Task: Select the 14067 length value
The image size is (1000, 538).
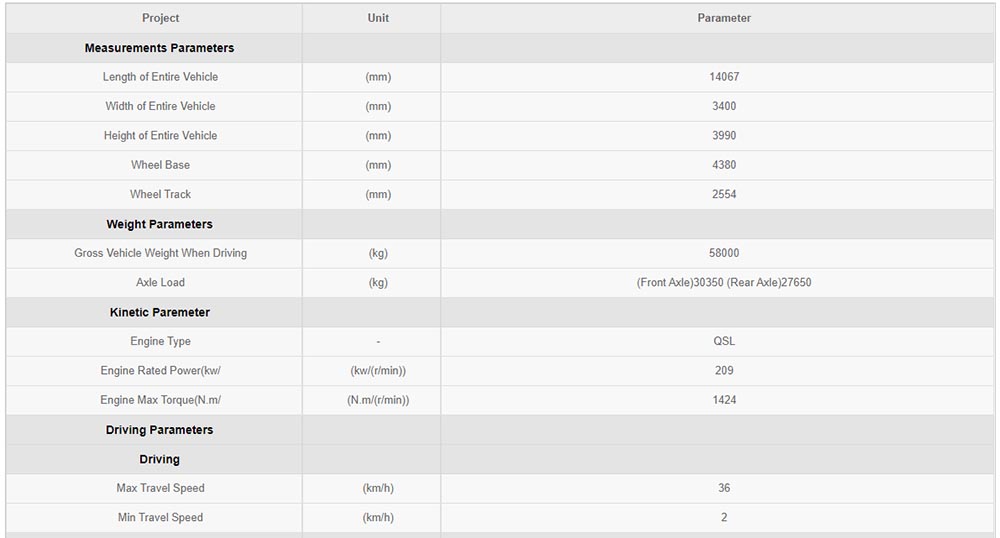Action: (724, 76)
